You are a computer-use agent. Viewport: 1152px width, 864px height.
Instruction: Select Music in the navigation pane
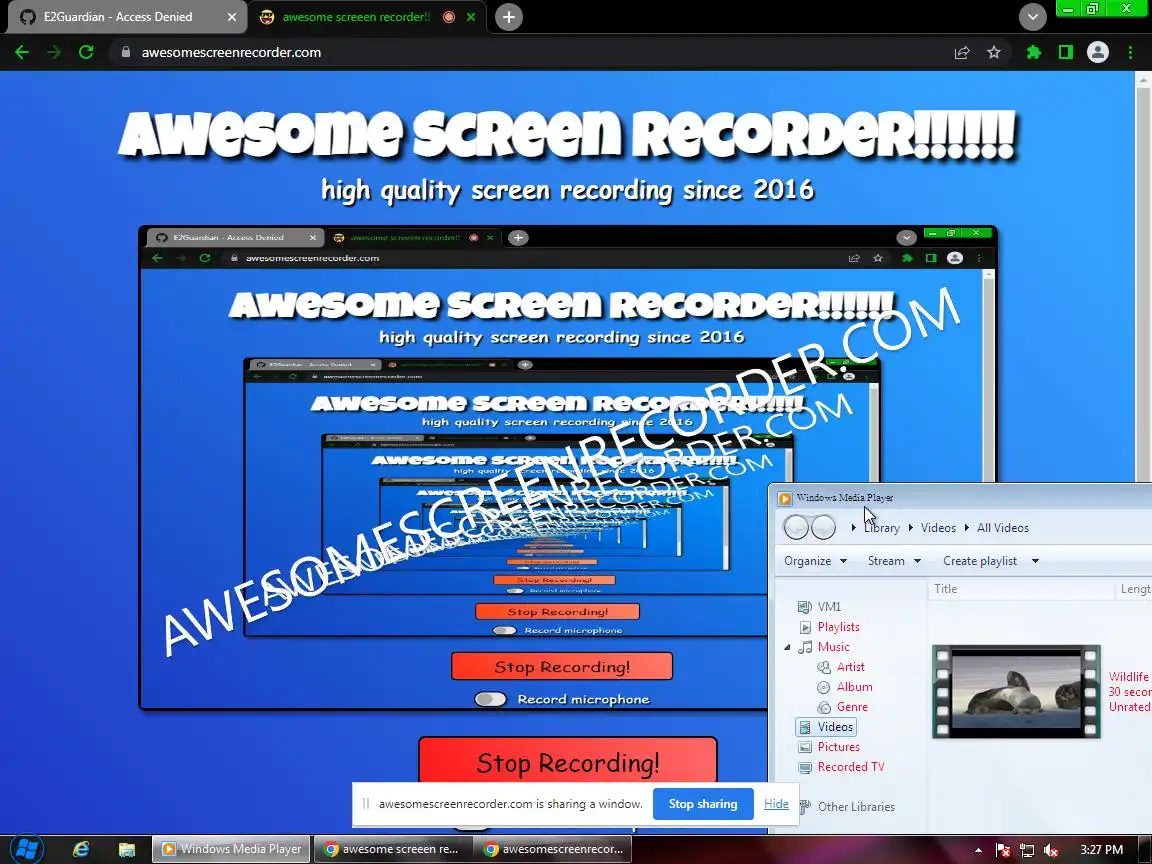(x=833, y=647)
